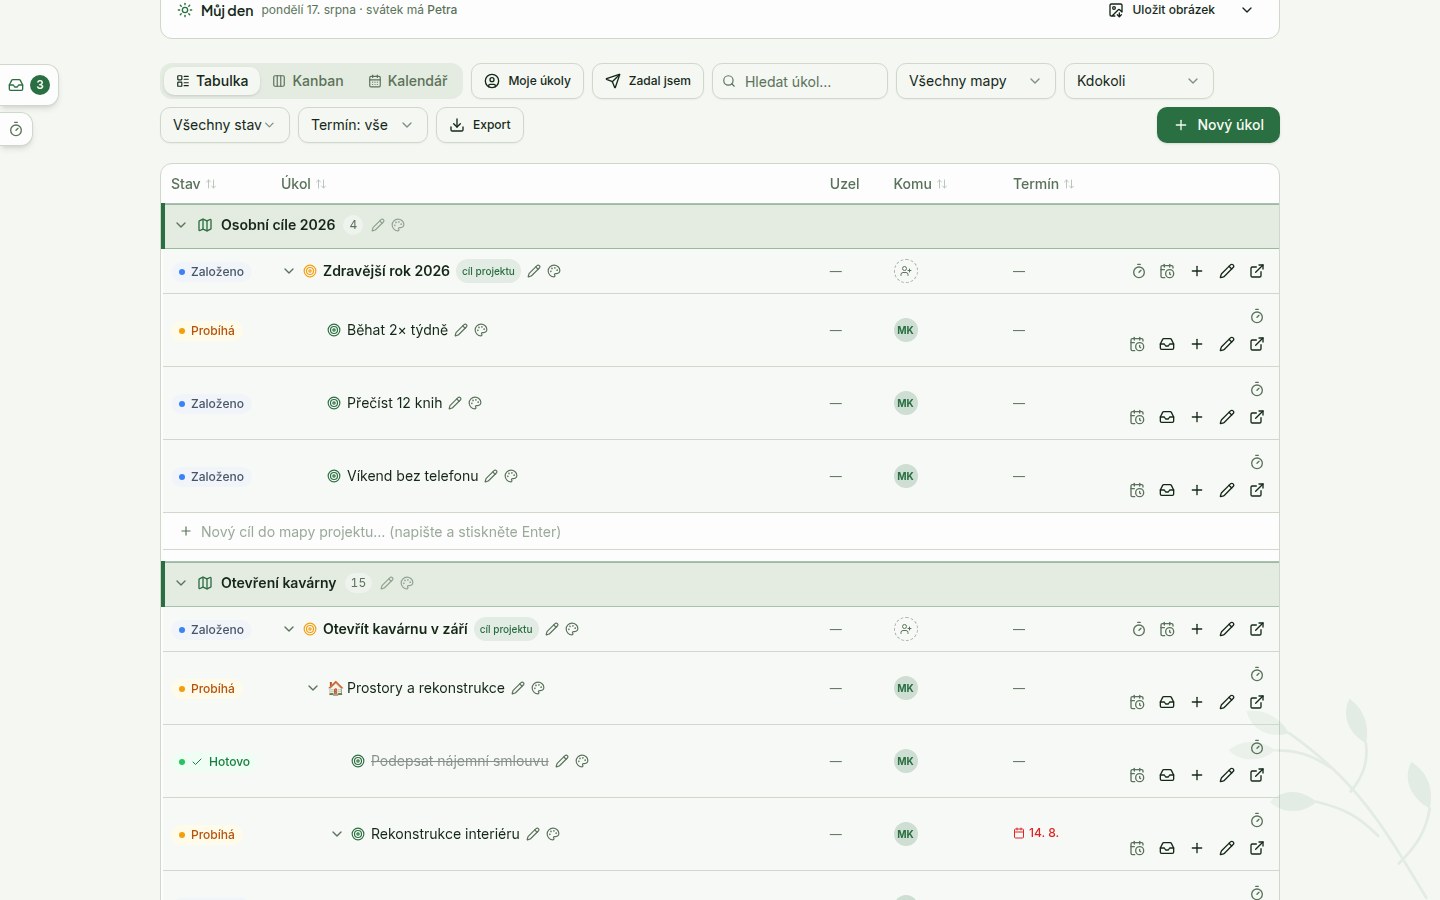Pick a color for Běhat 2× týdně
Image resolution: width=1440 pixels, height=900 pixels.
click(x=481, y=330)
